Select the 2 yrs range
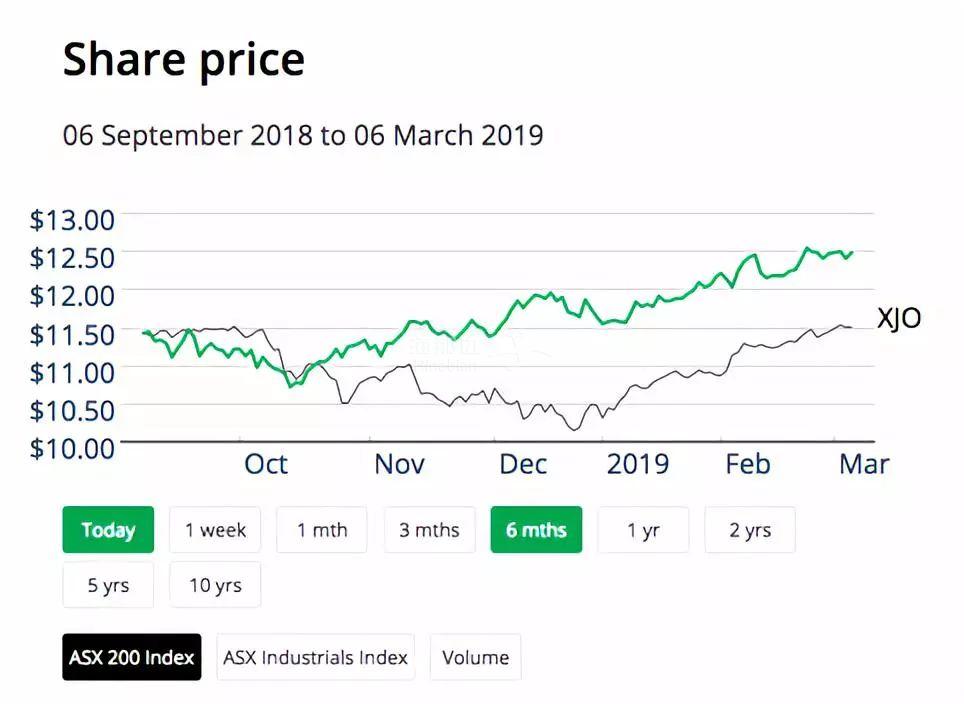The height and width of the screenshot is (704, 964). [x=749, y=530]
